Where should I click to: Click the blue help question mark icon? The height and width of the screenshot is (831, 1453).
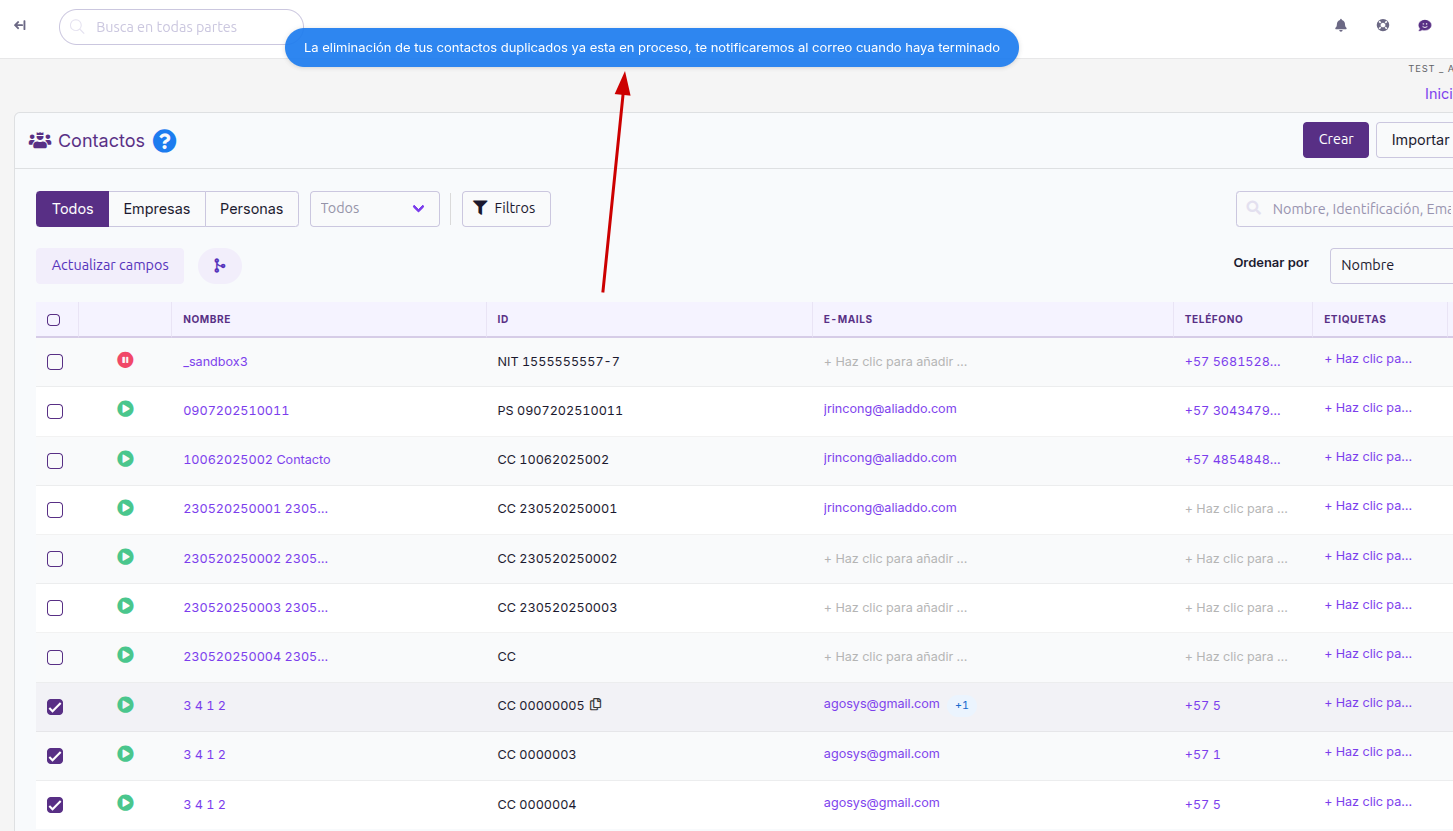click(165, 141)
